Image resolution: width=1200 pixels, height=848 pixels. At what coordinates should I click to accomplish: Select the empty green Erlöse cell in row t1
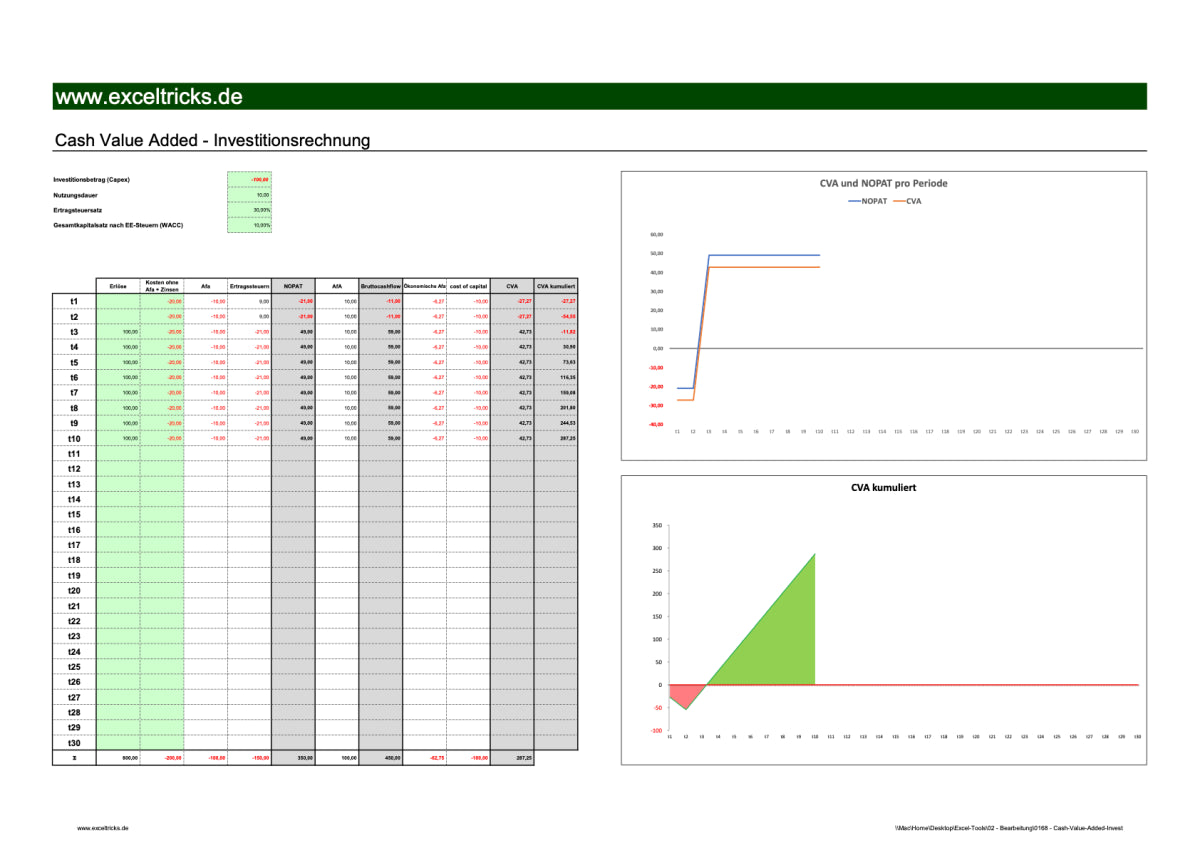(118, 301)
